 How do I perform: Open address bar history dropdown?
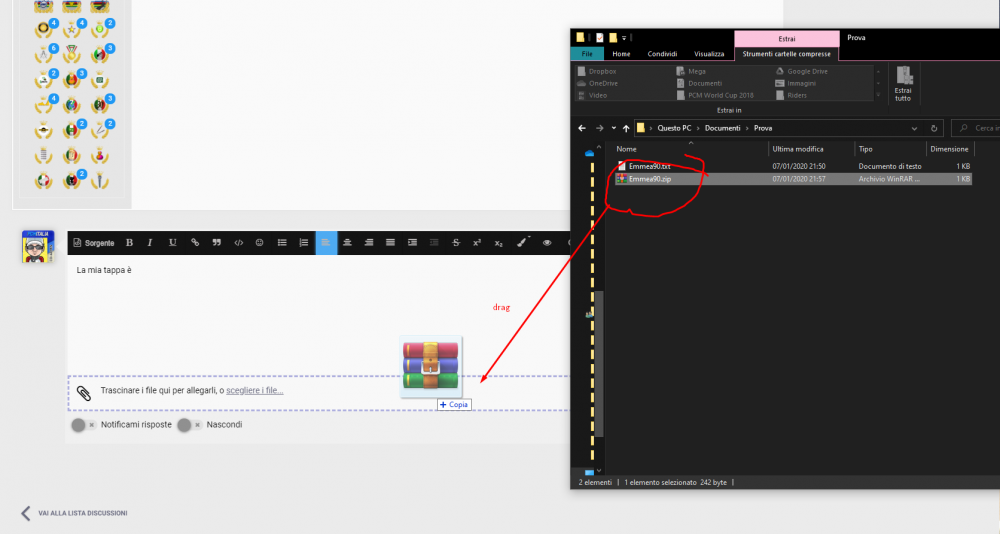click(x=914, y=128)
